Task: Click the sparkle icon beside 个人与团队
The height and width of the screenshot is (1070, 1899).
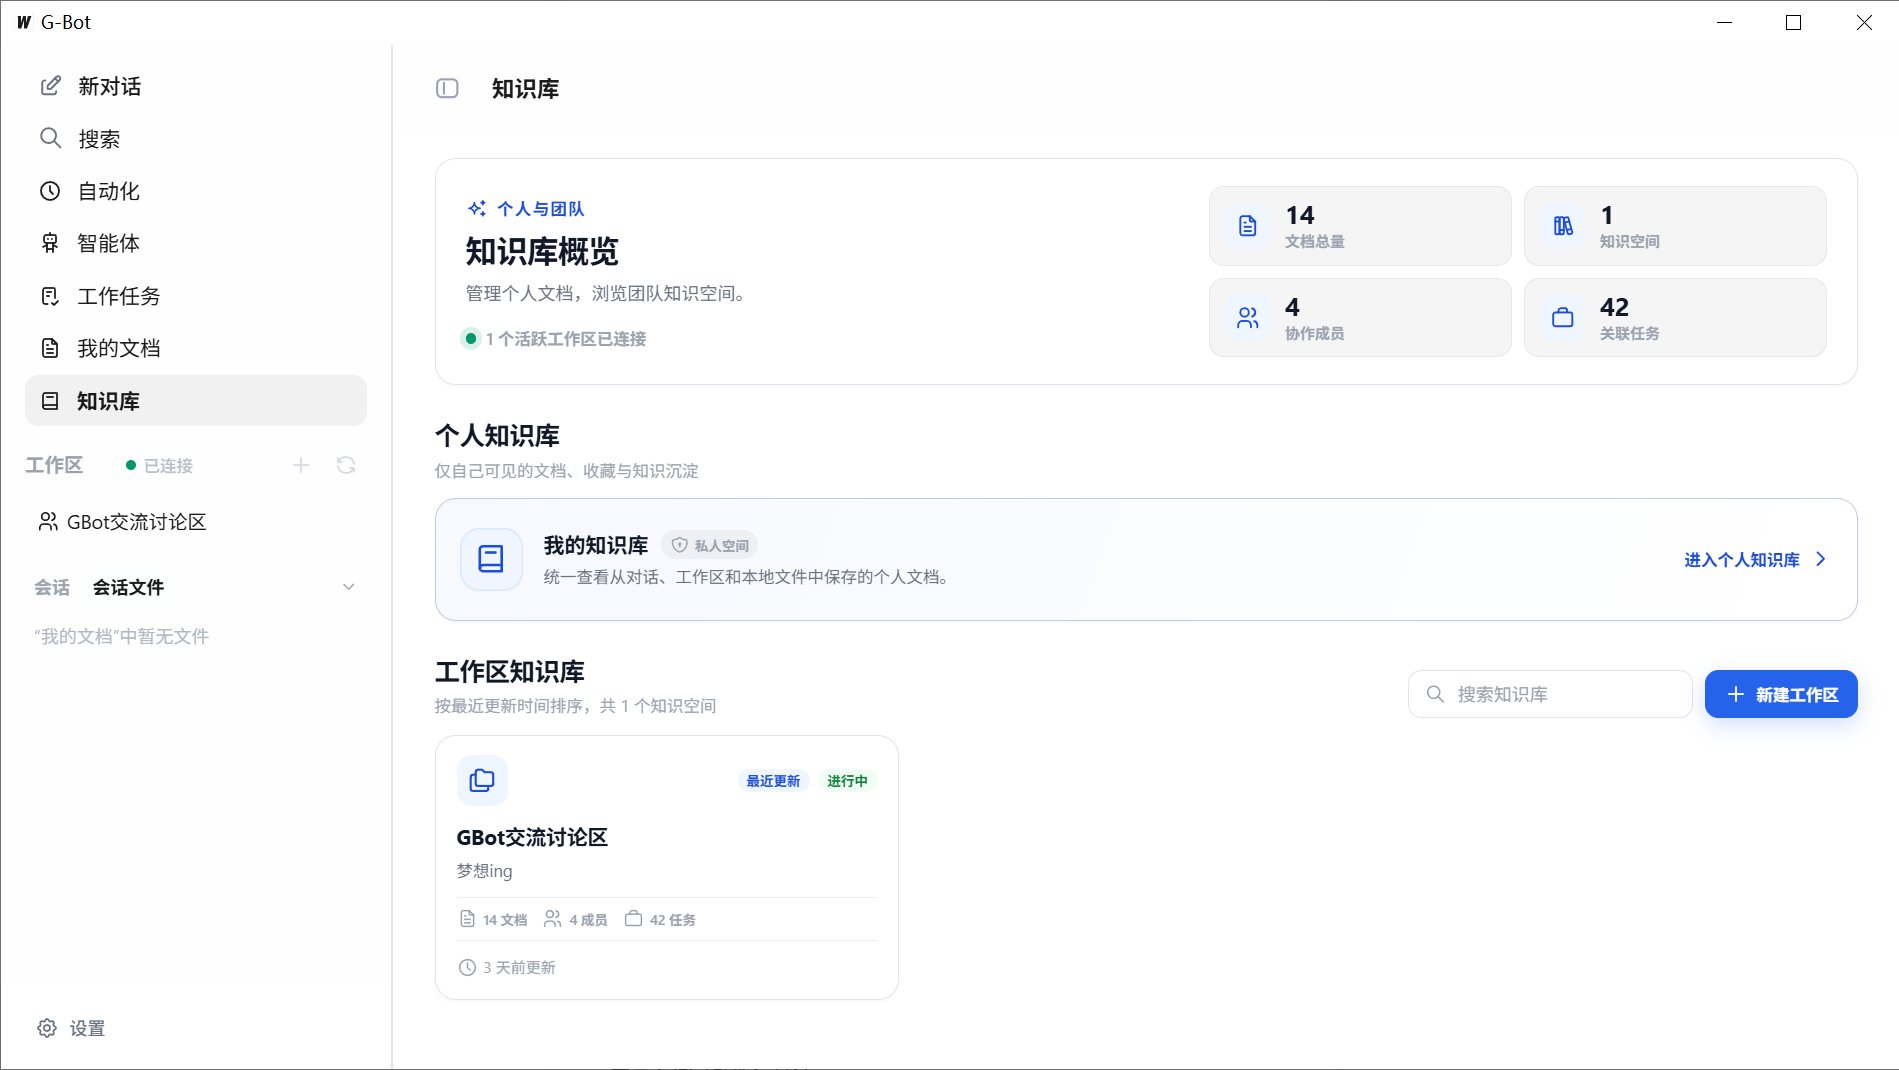Action: [477, 209]
